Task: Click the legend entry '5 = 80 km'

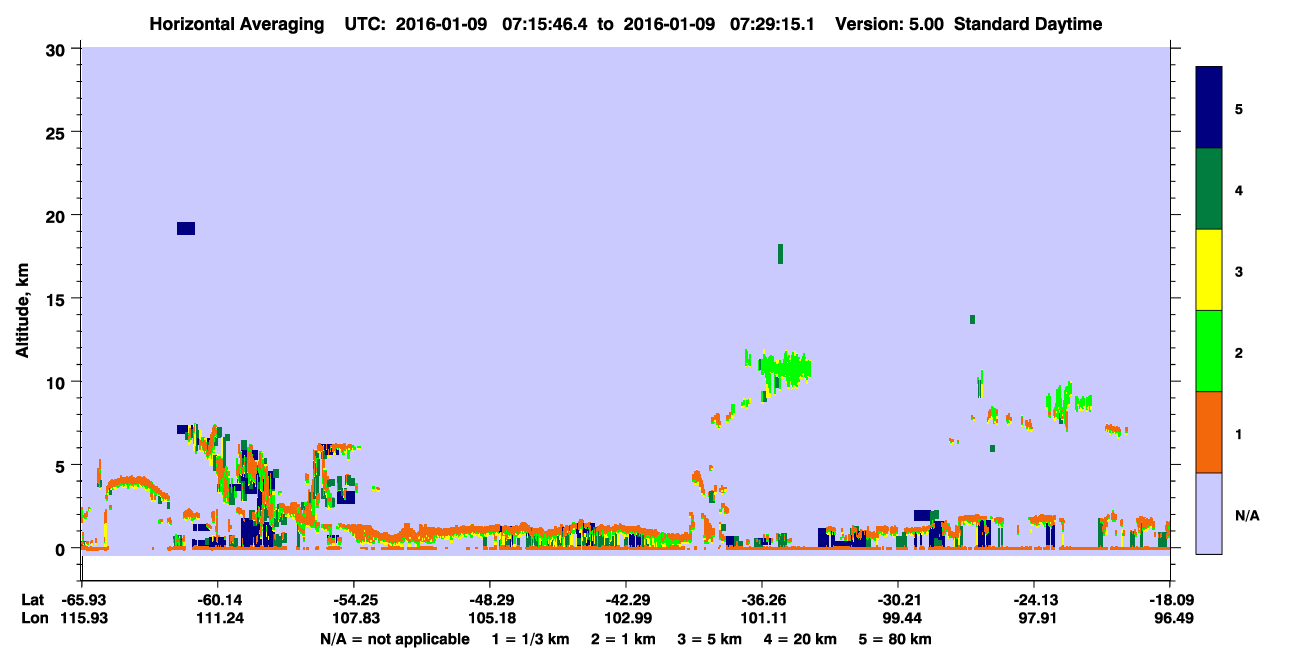Action: pos(895,639)
